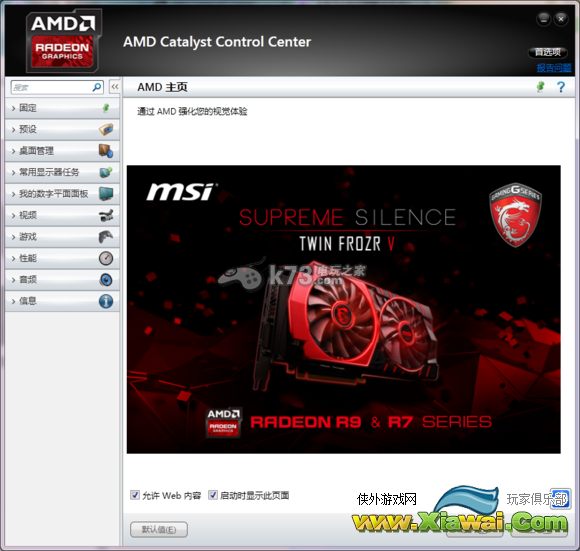The height and width of the screenshot is (551, 580).
Task: Click the search magnifier icon
Action: [x=97, y=87]
